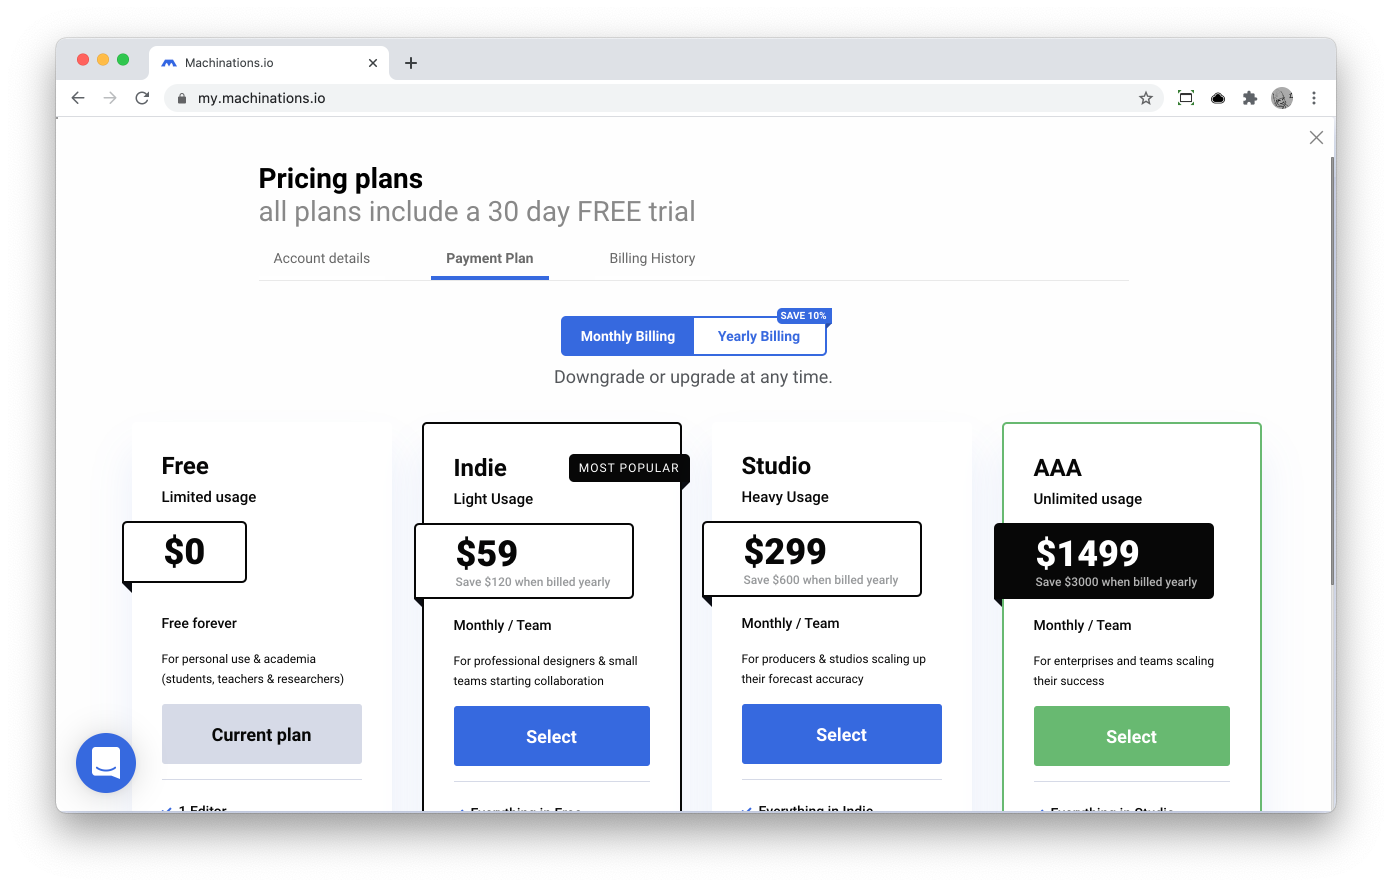This screenshot has width=1392, height=887.
Task: Select the Indie $59 plan
Action: click(552, 736)
